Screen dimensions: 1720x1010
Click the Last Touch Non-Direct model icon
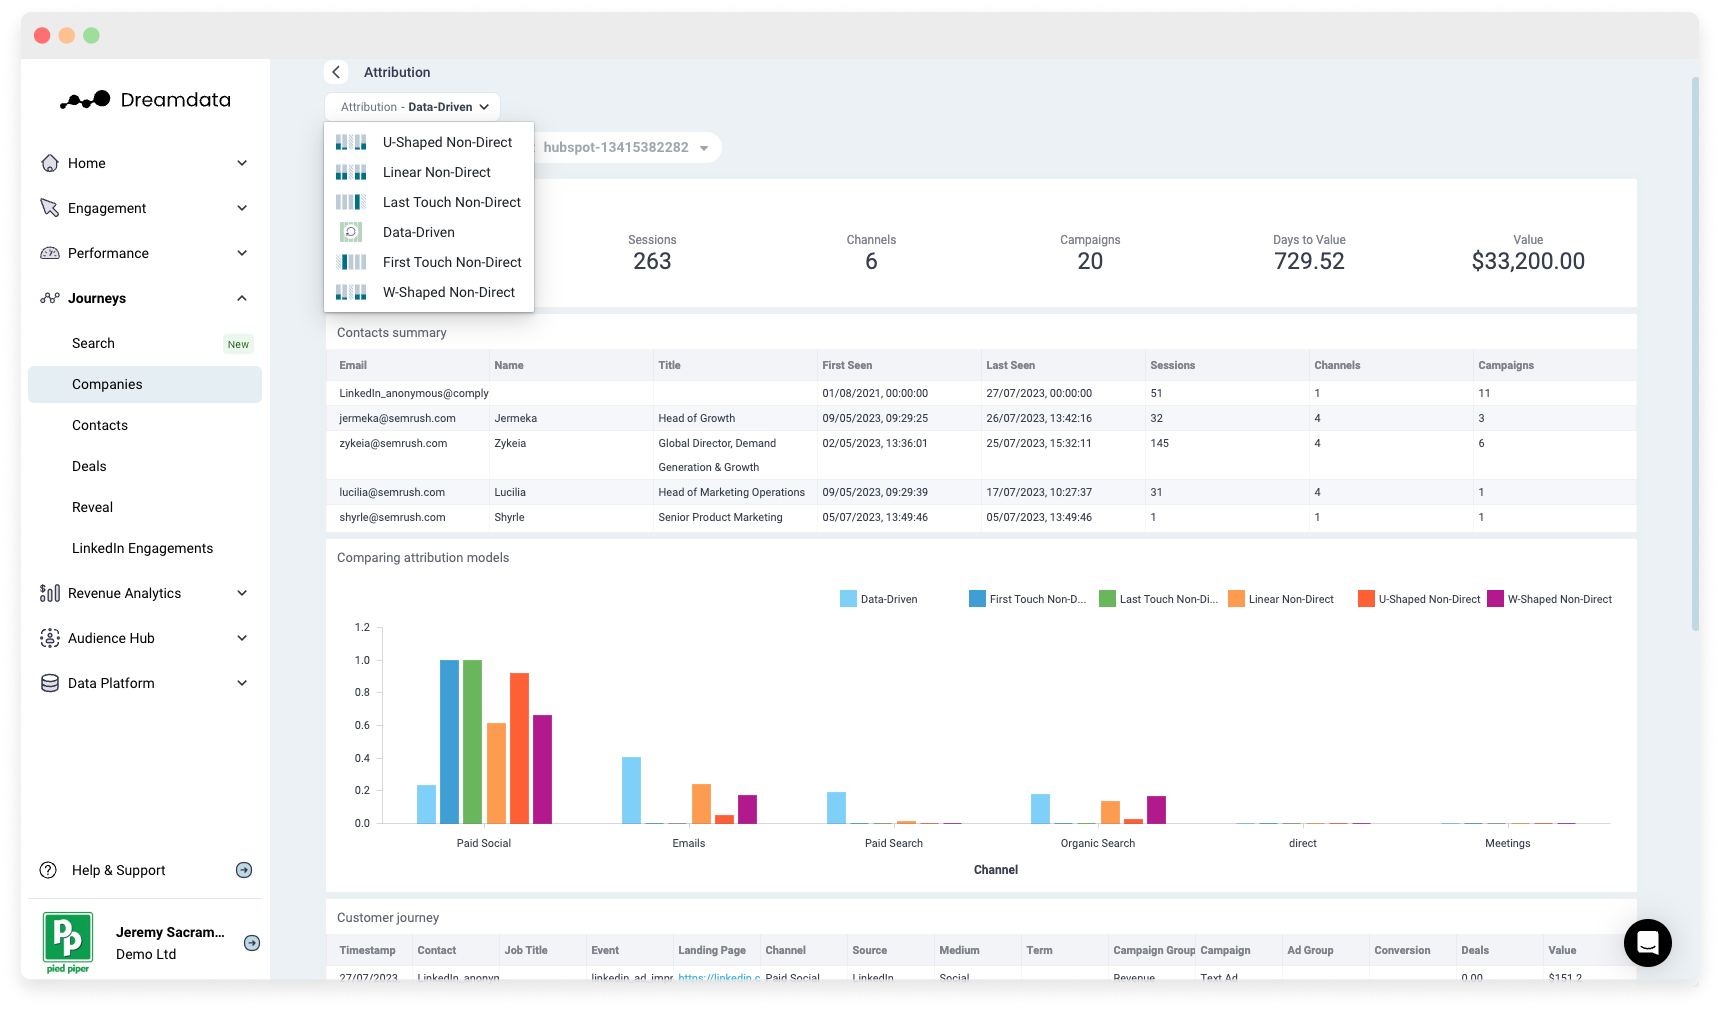(x=351, y=202)
